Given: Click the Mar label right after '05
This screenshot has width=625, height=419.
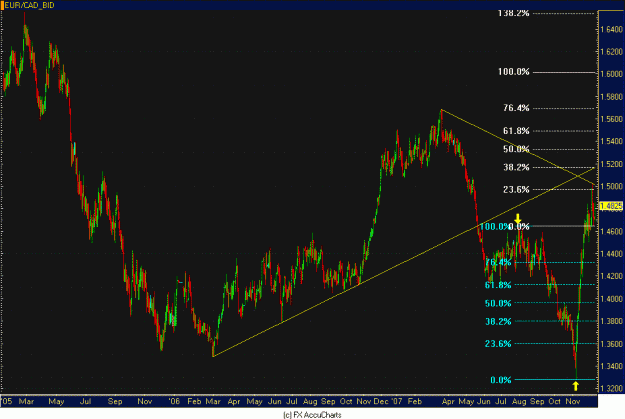Looking at the screenshot, I should tap(26, 401).
